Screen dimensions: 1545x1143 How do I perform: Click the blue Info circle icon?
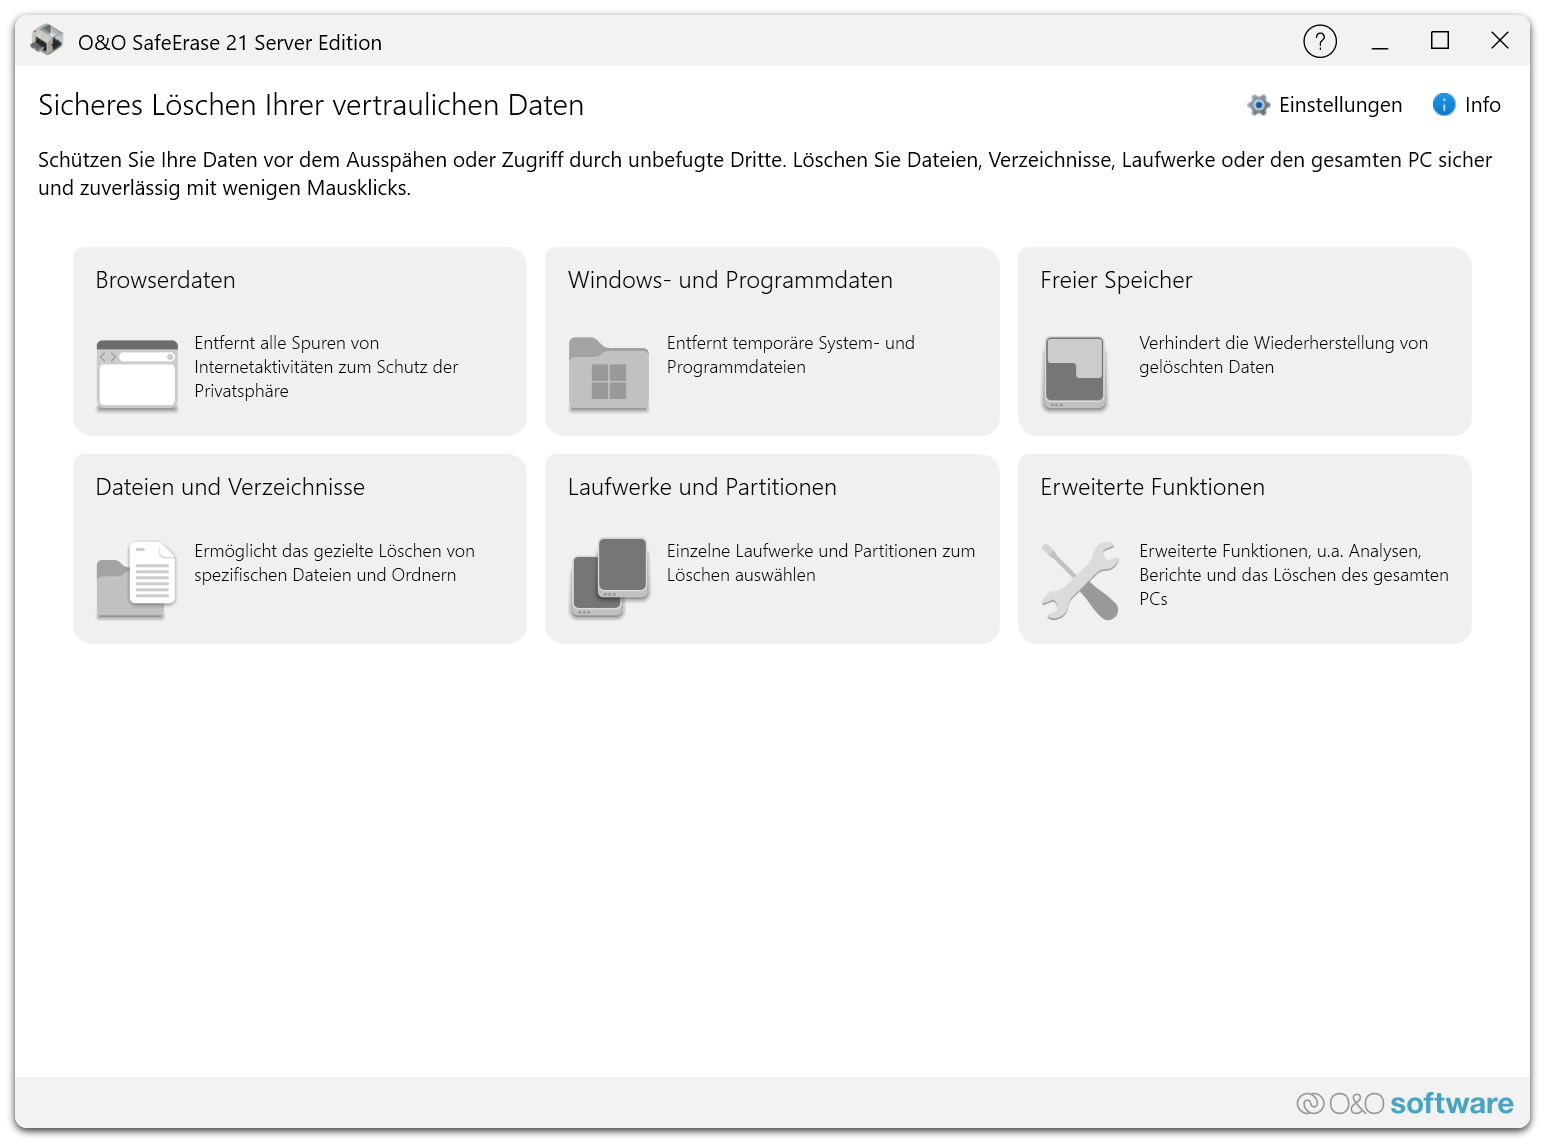click(x=1444, y=104)
